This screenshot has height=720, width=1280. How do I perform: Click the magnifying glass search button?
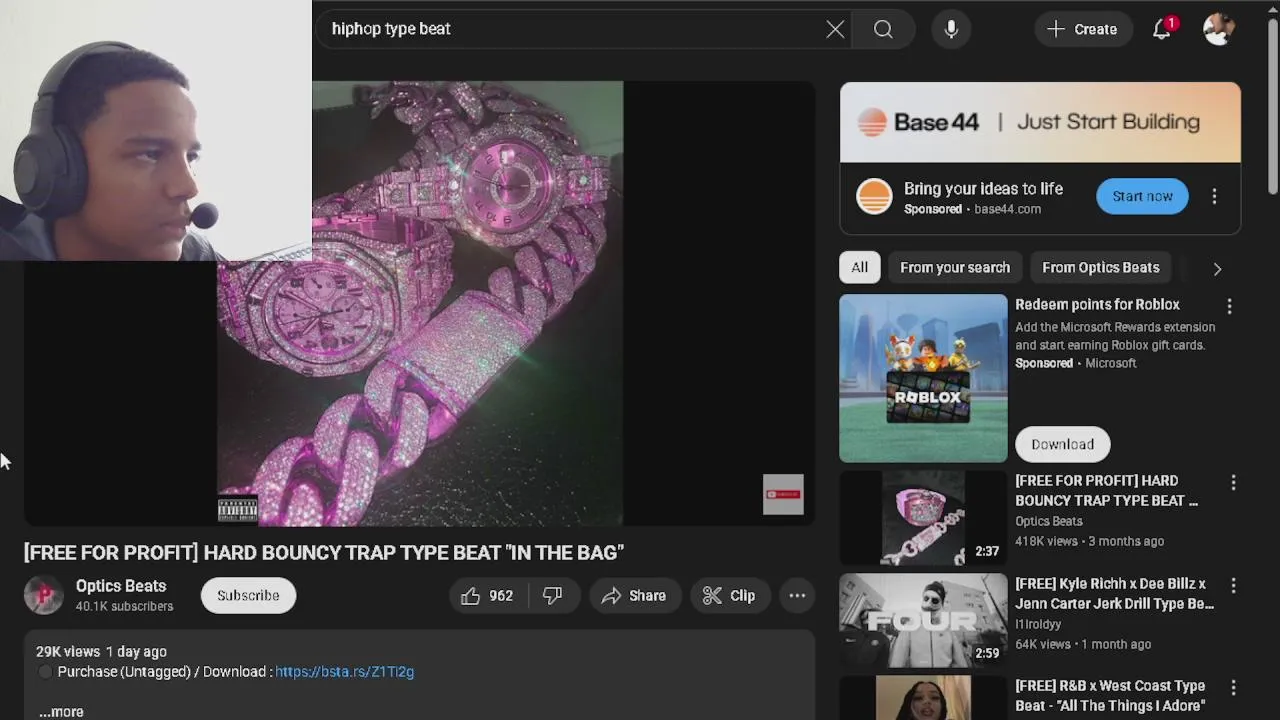tap(883, 29)
